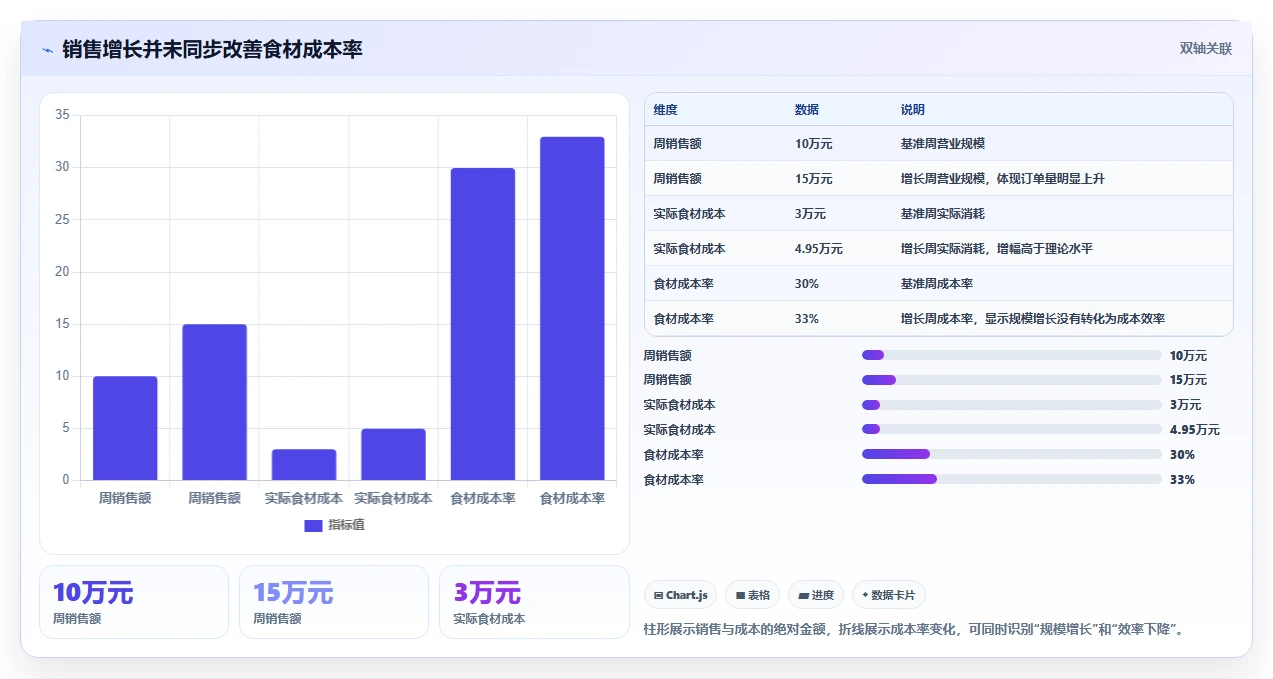Viewport: 1273px width, 679px height.
Task: Click the progress bar for 10万元
Action: click(1012, 355)
